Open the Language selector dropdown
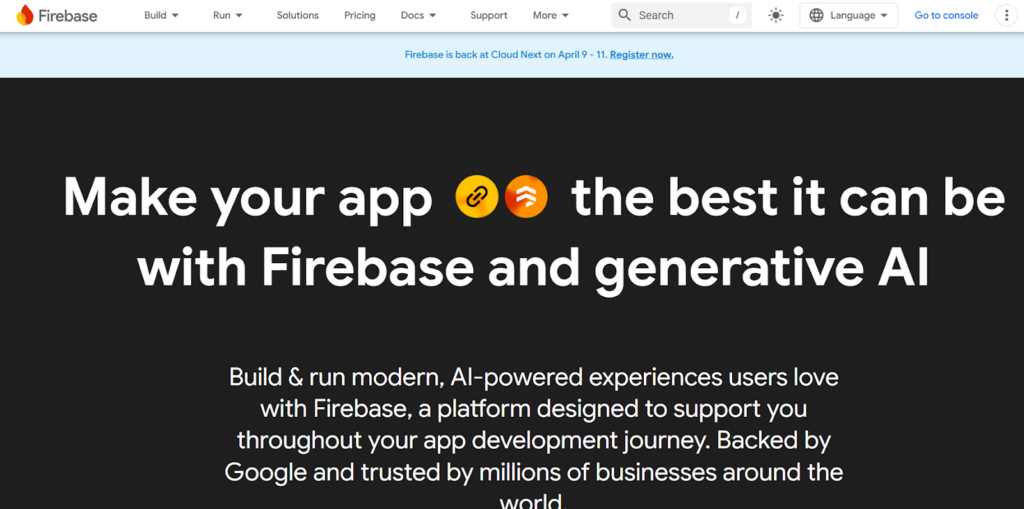 (x=848, y=16)
